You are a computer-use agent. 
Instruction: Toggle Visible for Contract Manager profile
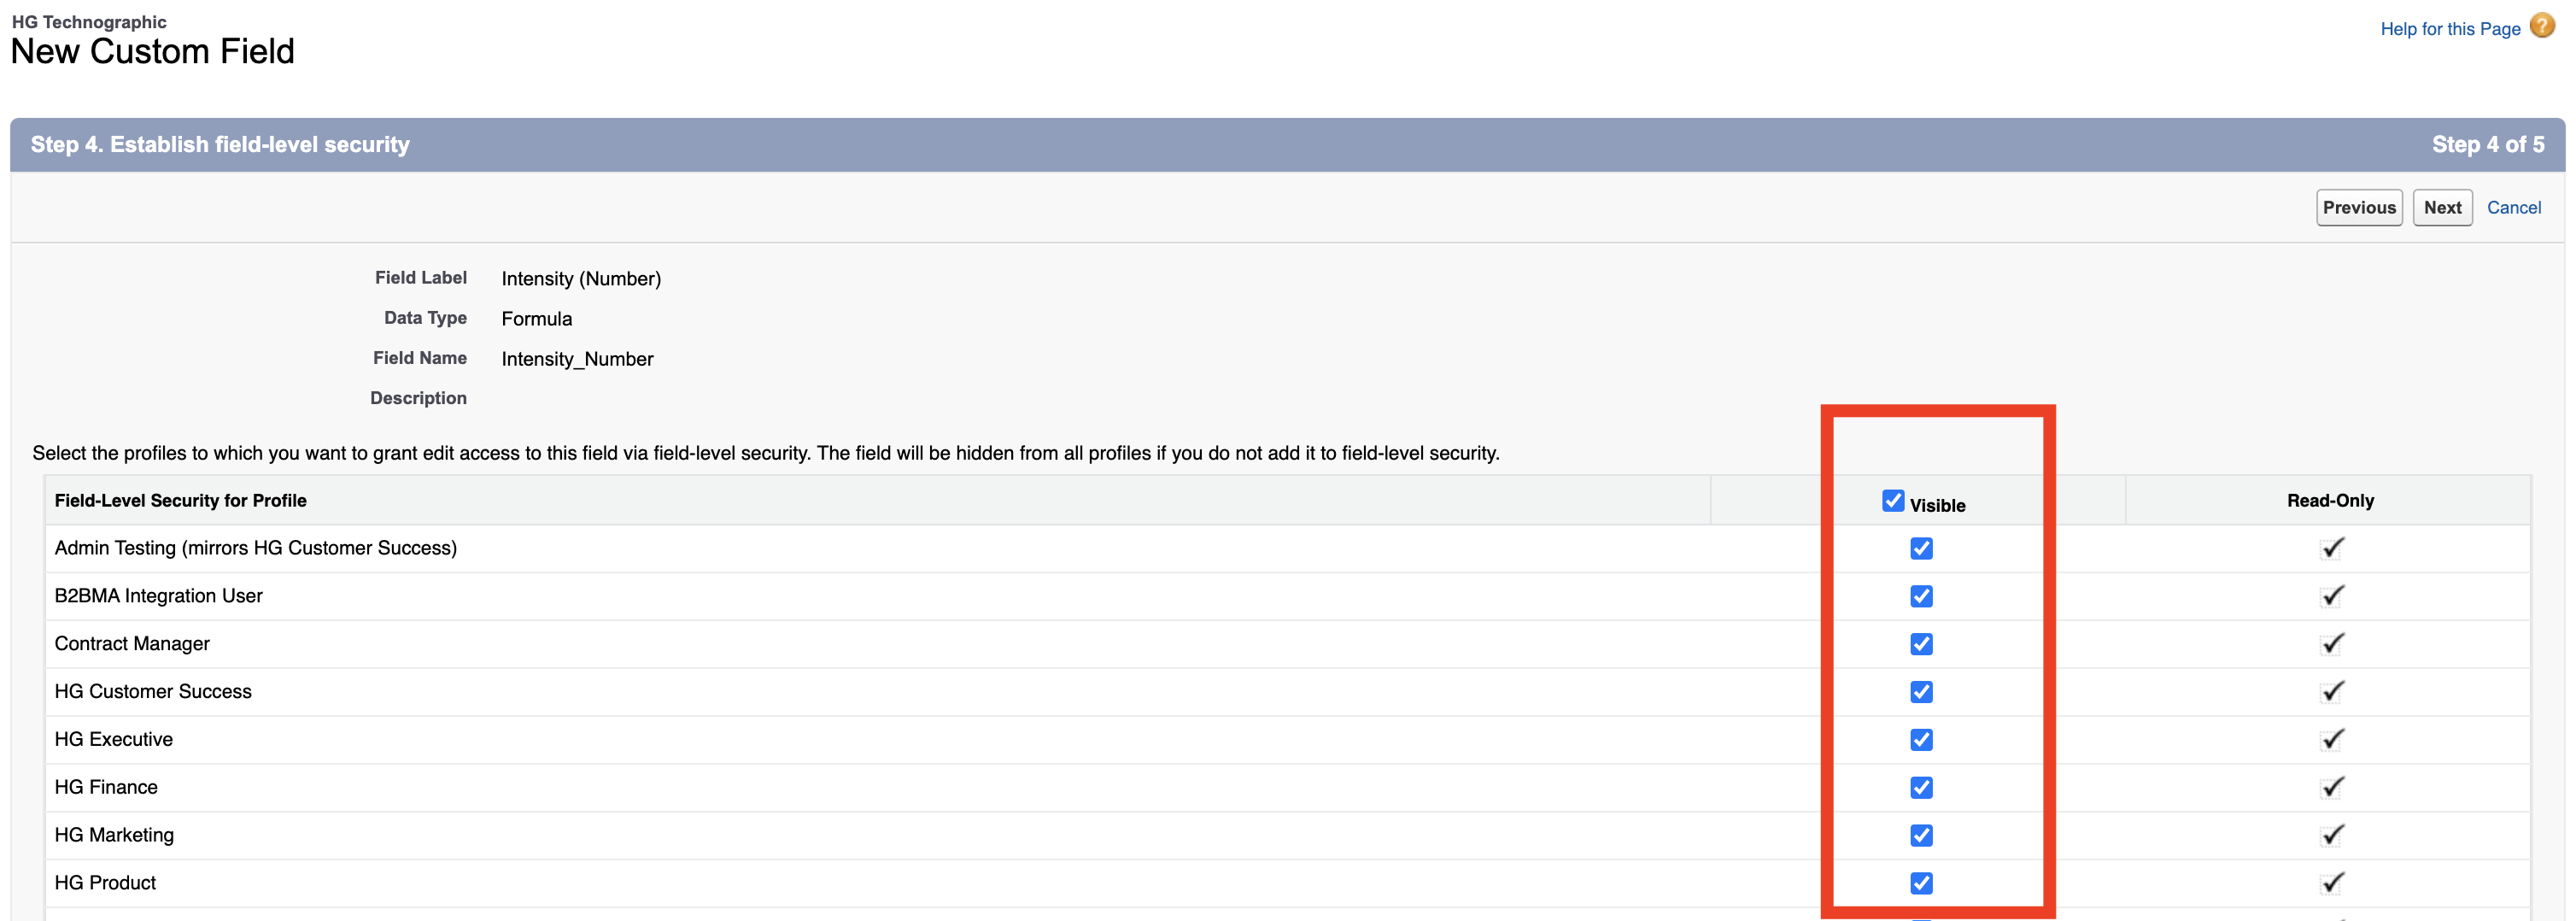(1921, 644)
